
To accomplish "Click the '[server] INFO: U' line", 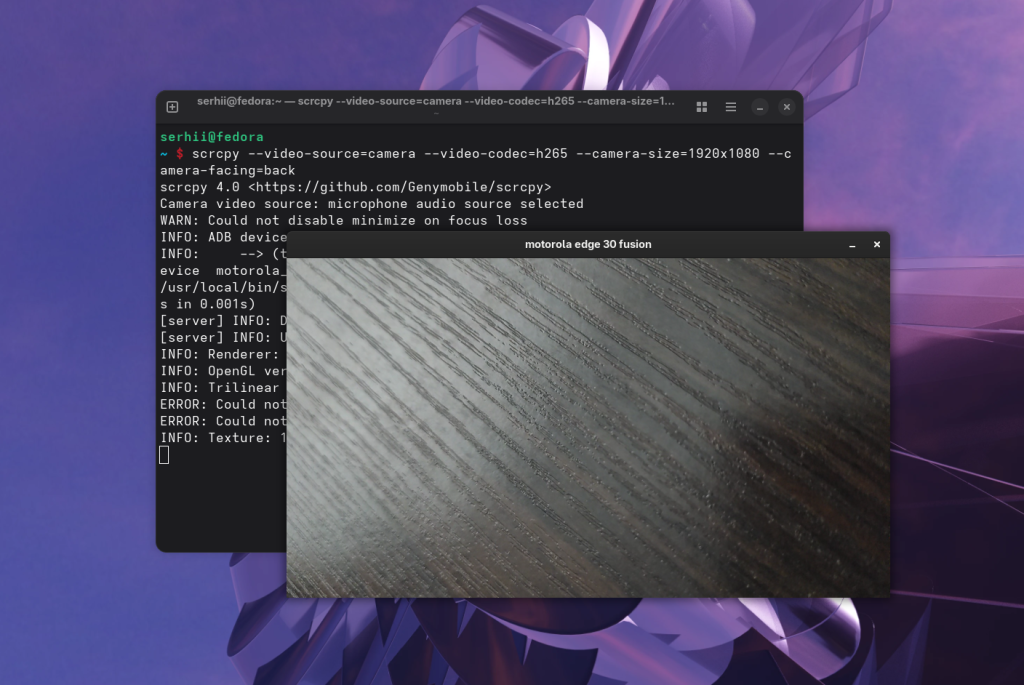I will pyautogui.click(x=223, y=338).
